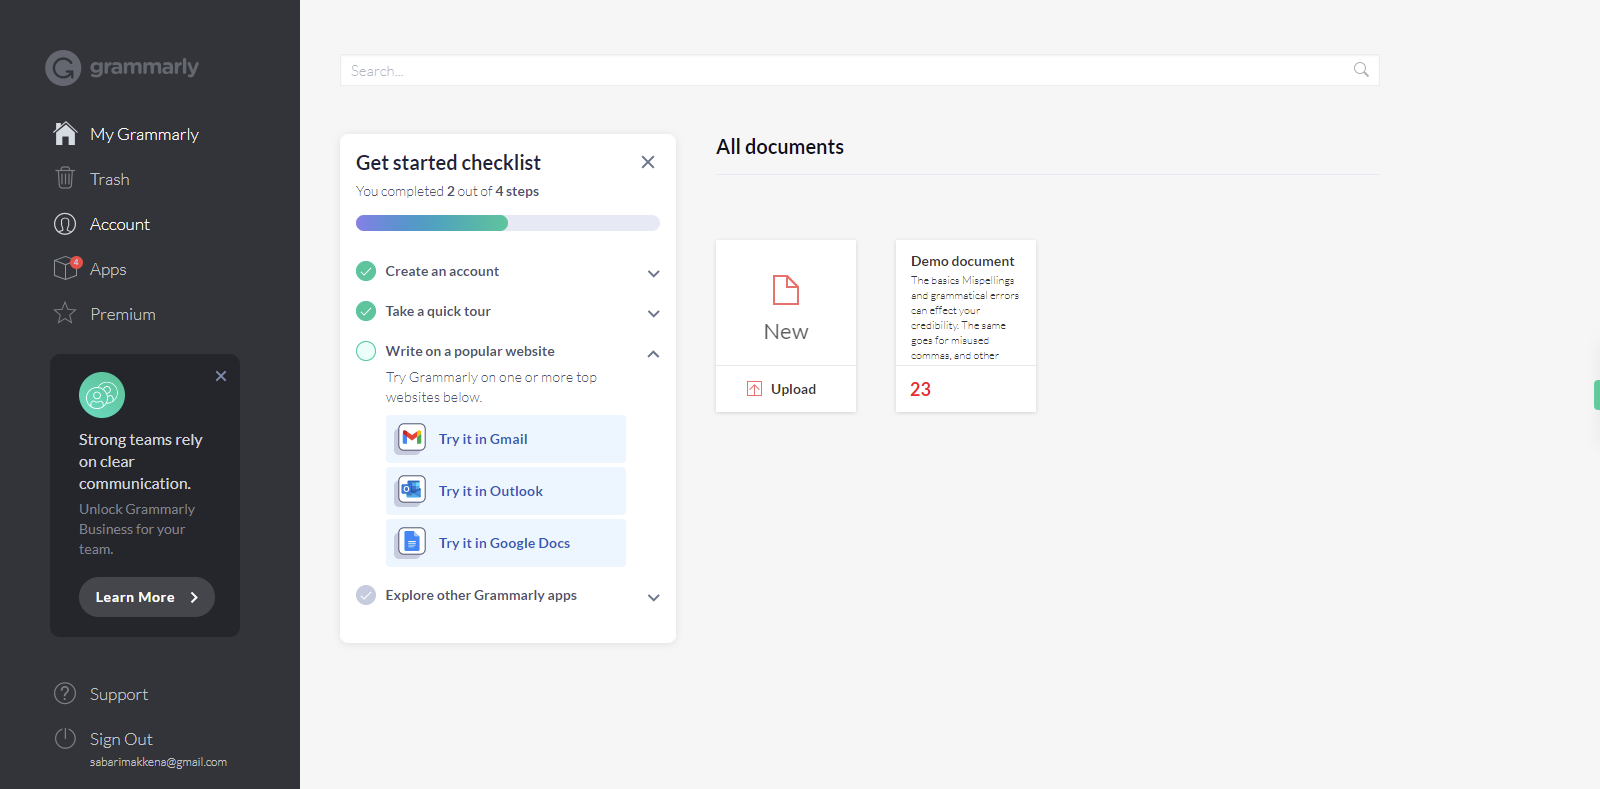Click Try it in Gmail
This screenshot has width=1600, height=789.
tap(506, 439)
